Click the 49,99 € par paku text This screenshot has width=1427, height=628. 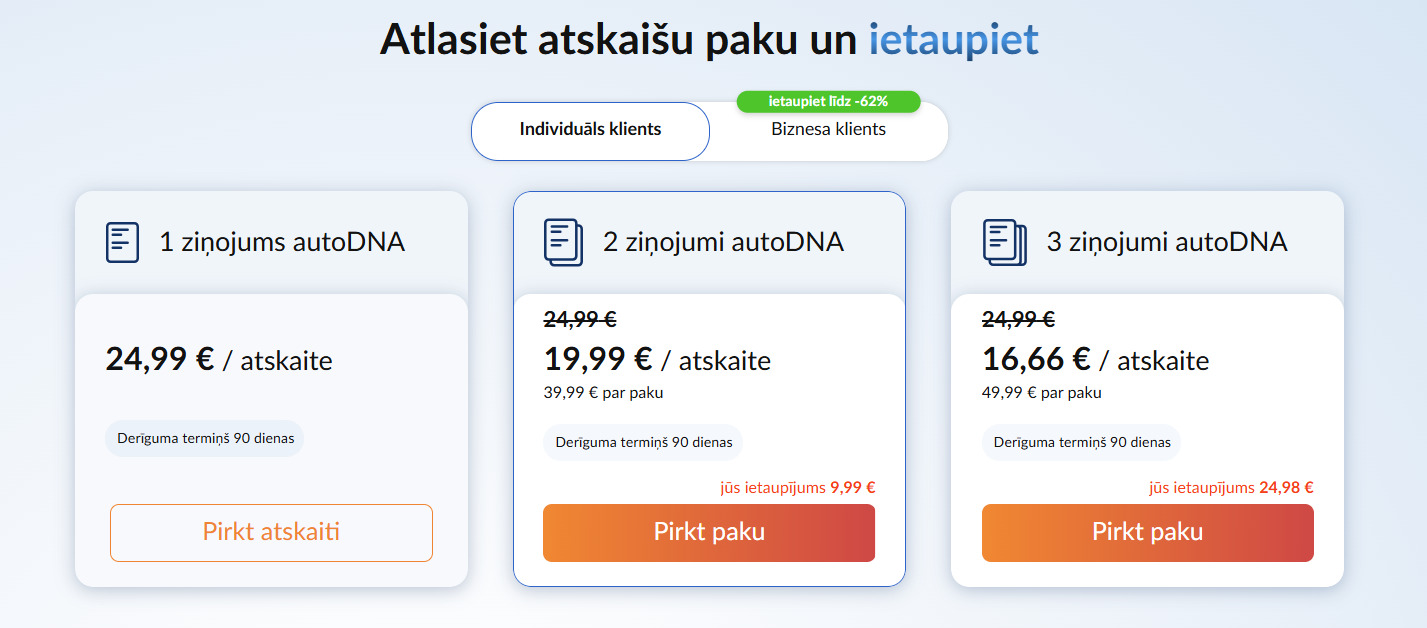click(x=1041, y=393)
